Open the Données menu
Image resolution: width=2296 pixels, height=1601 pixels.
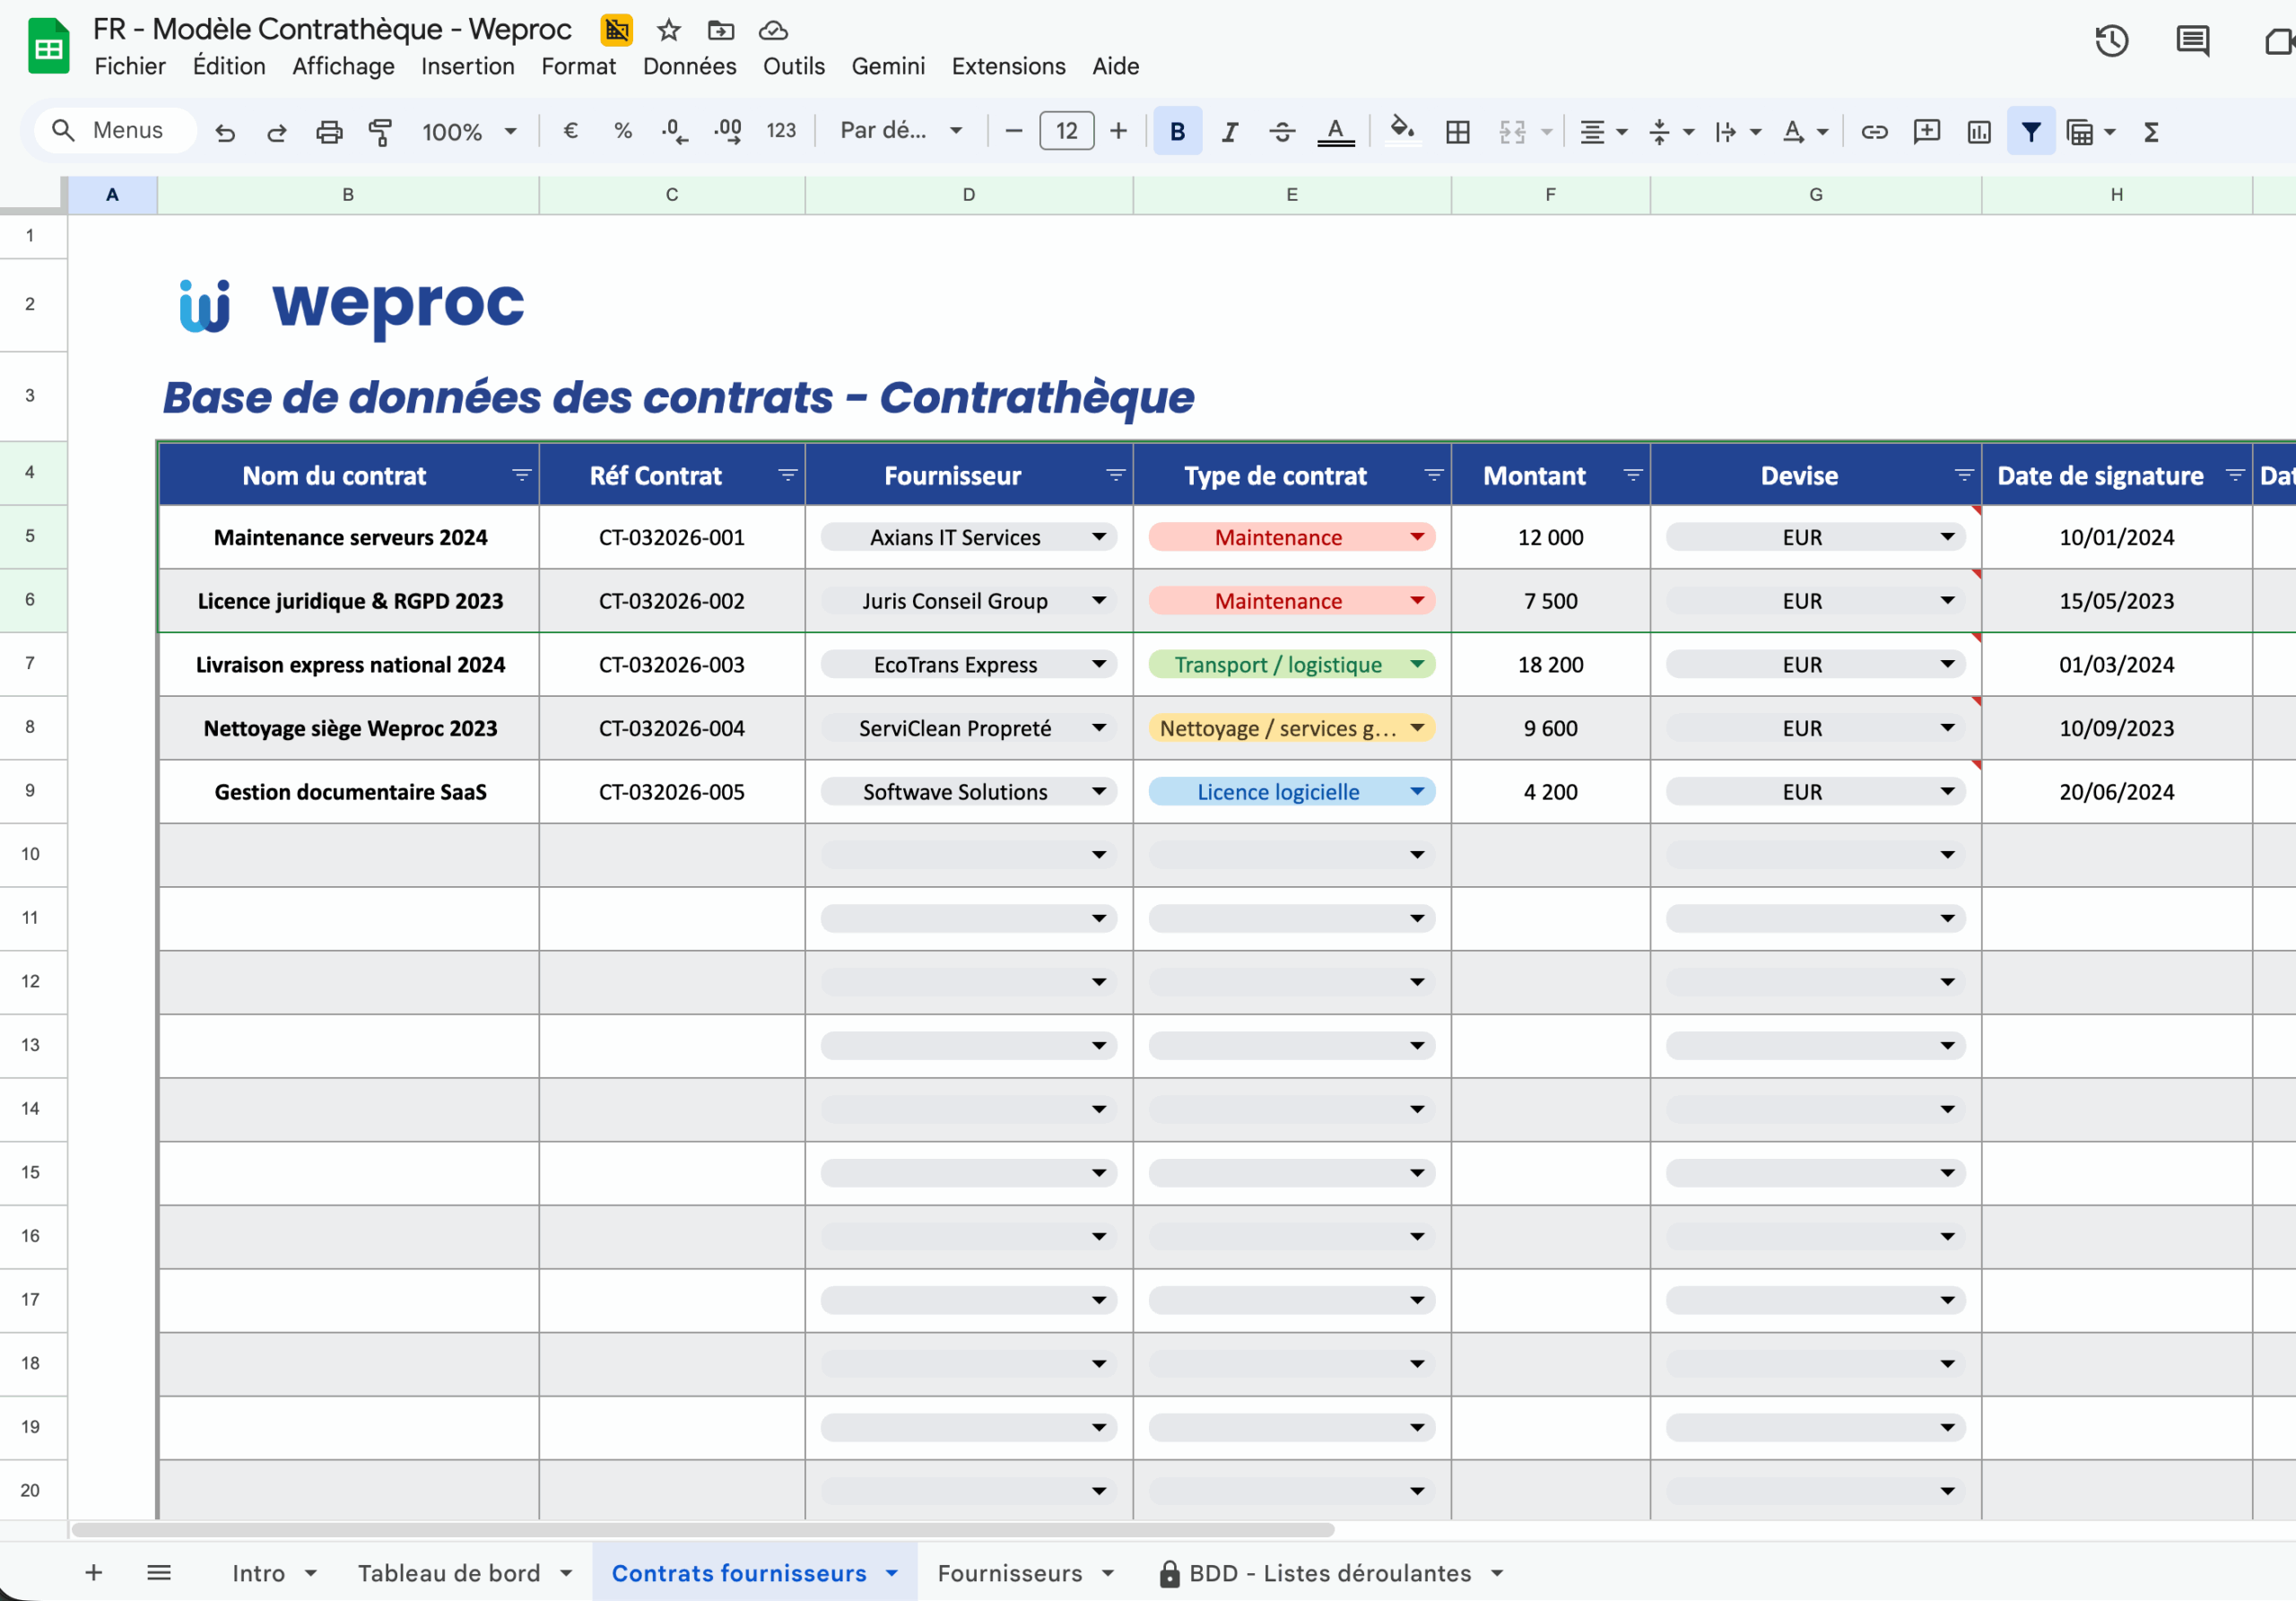point(690,66)
